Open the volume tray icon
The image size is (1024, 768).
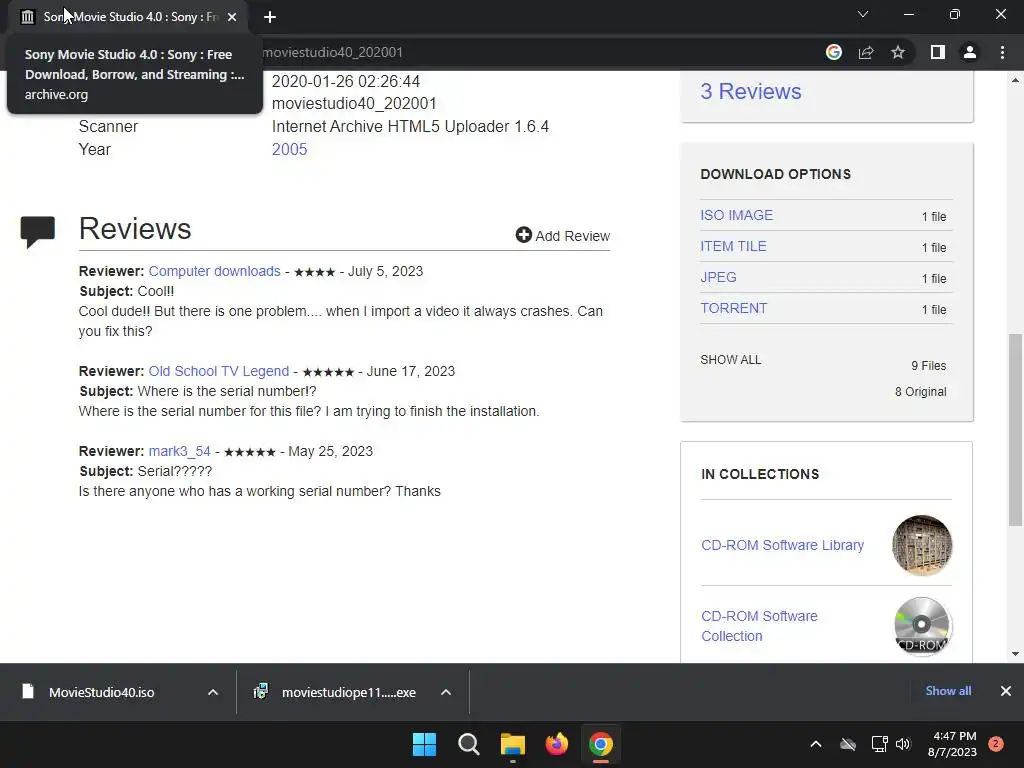(903, 744)
